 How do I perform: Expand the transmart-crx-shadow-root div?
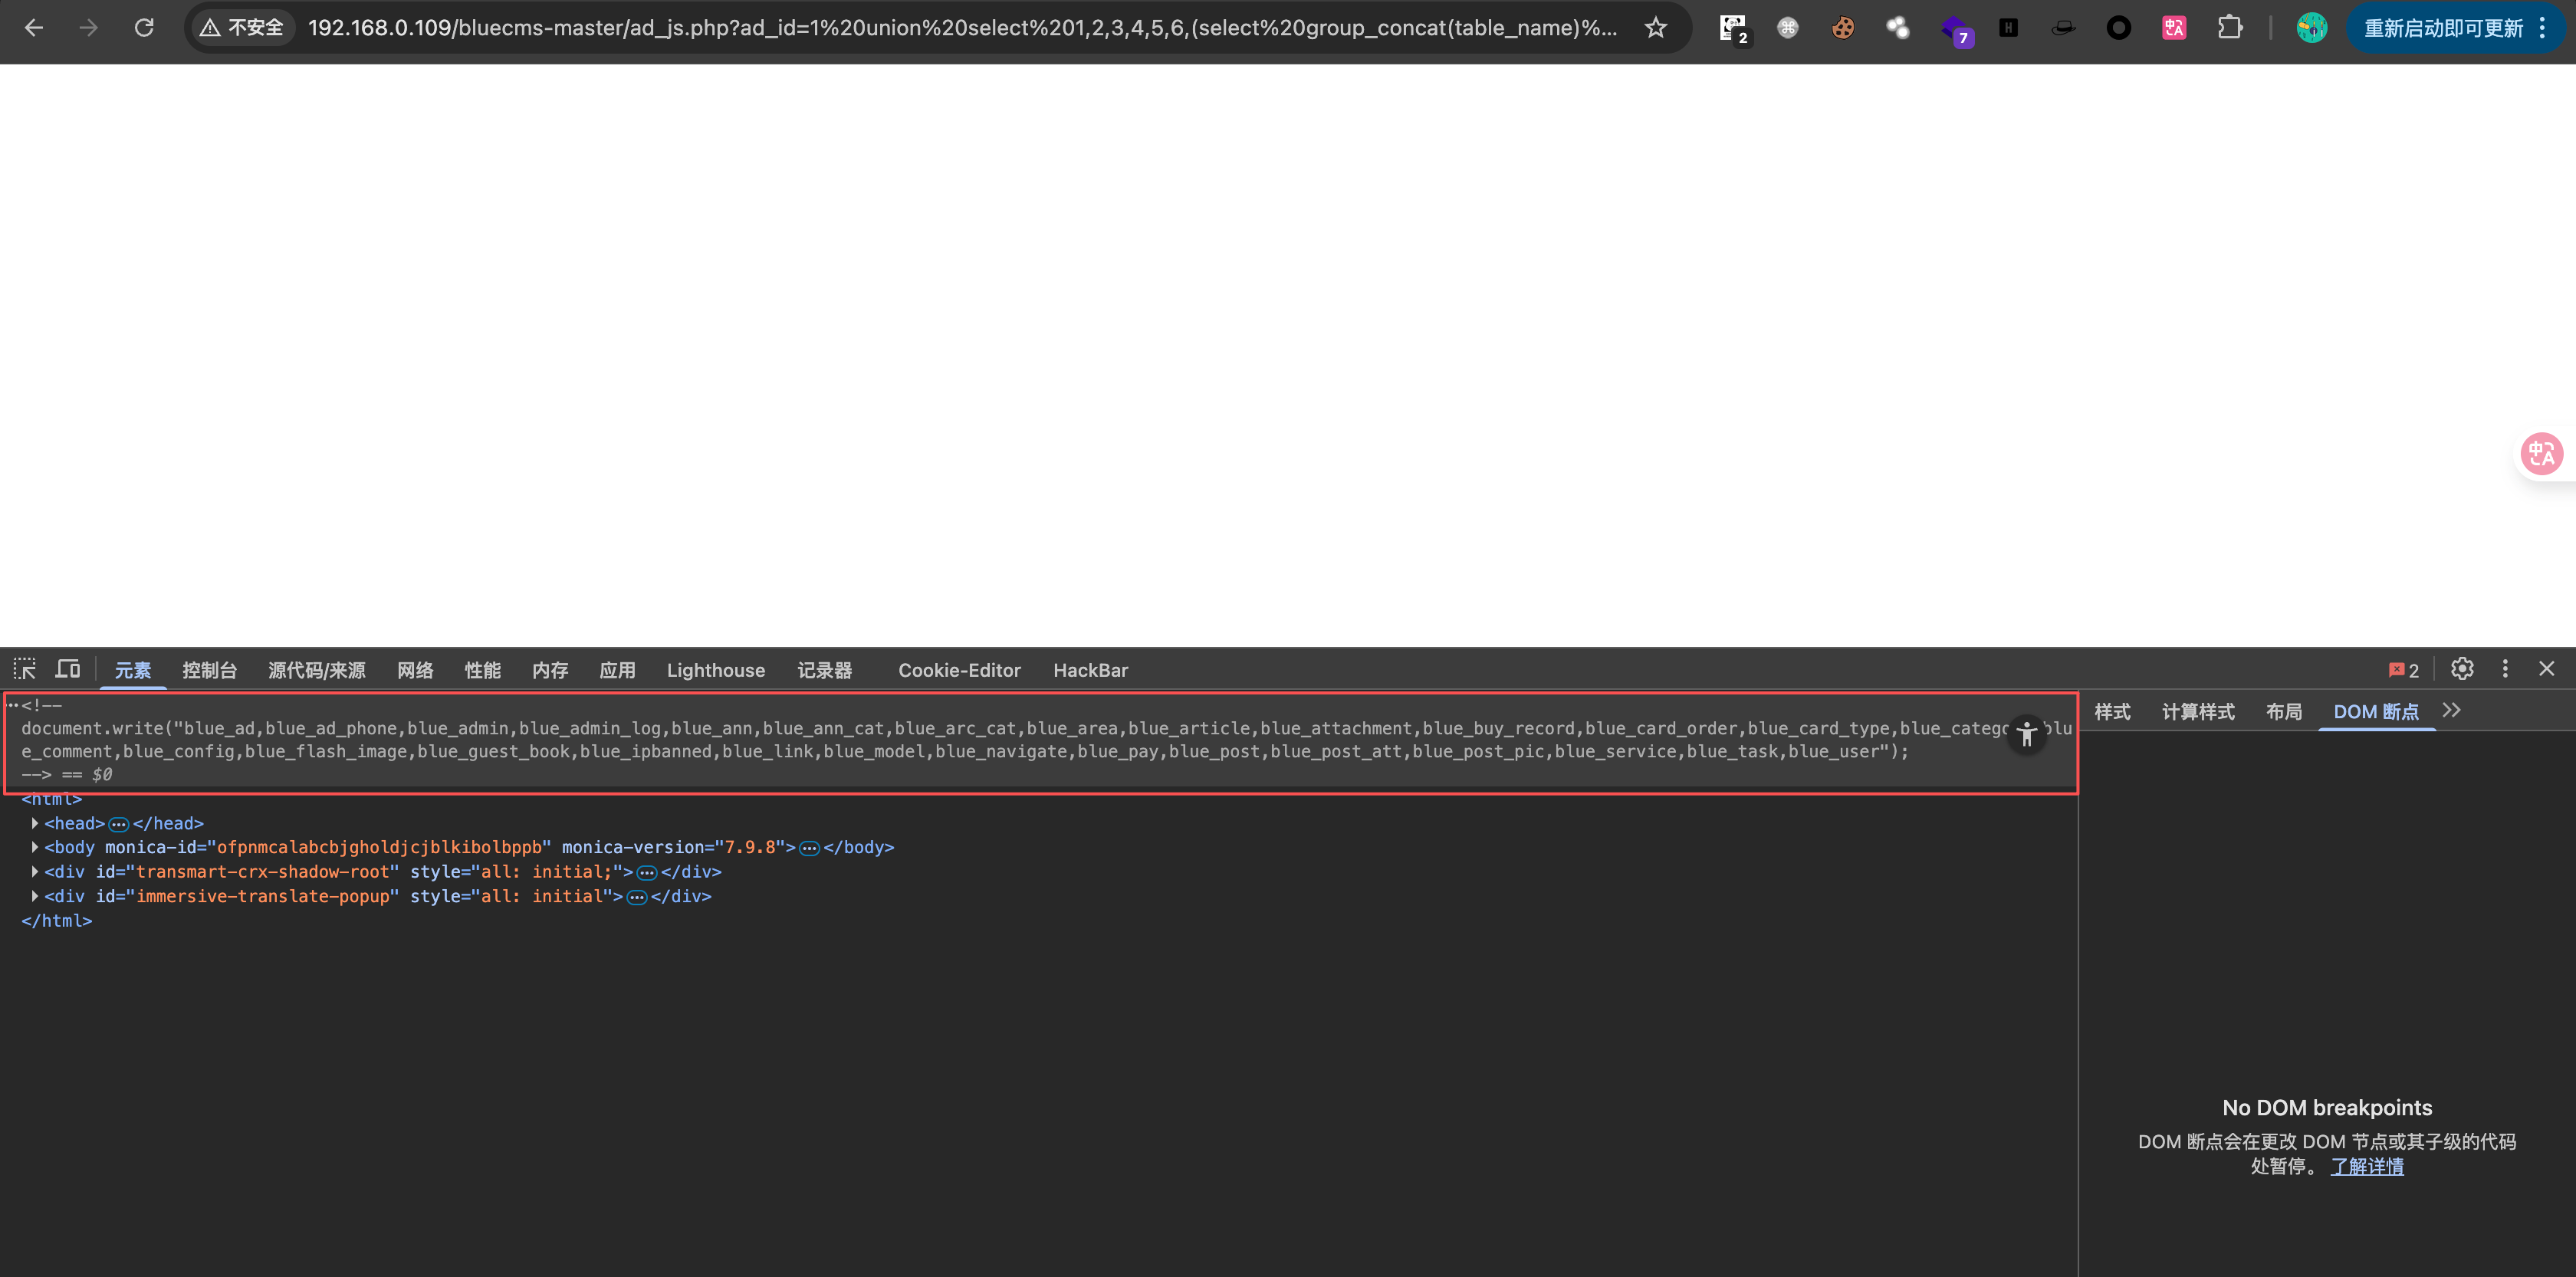tap(35, 872)
